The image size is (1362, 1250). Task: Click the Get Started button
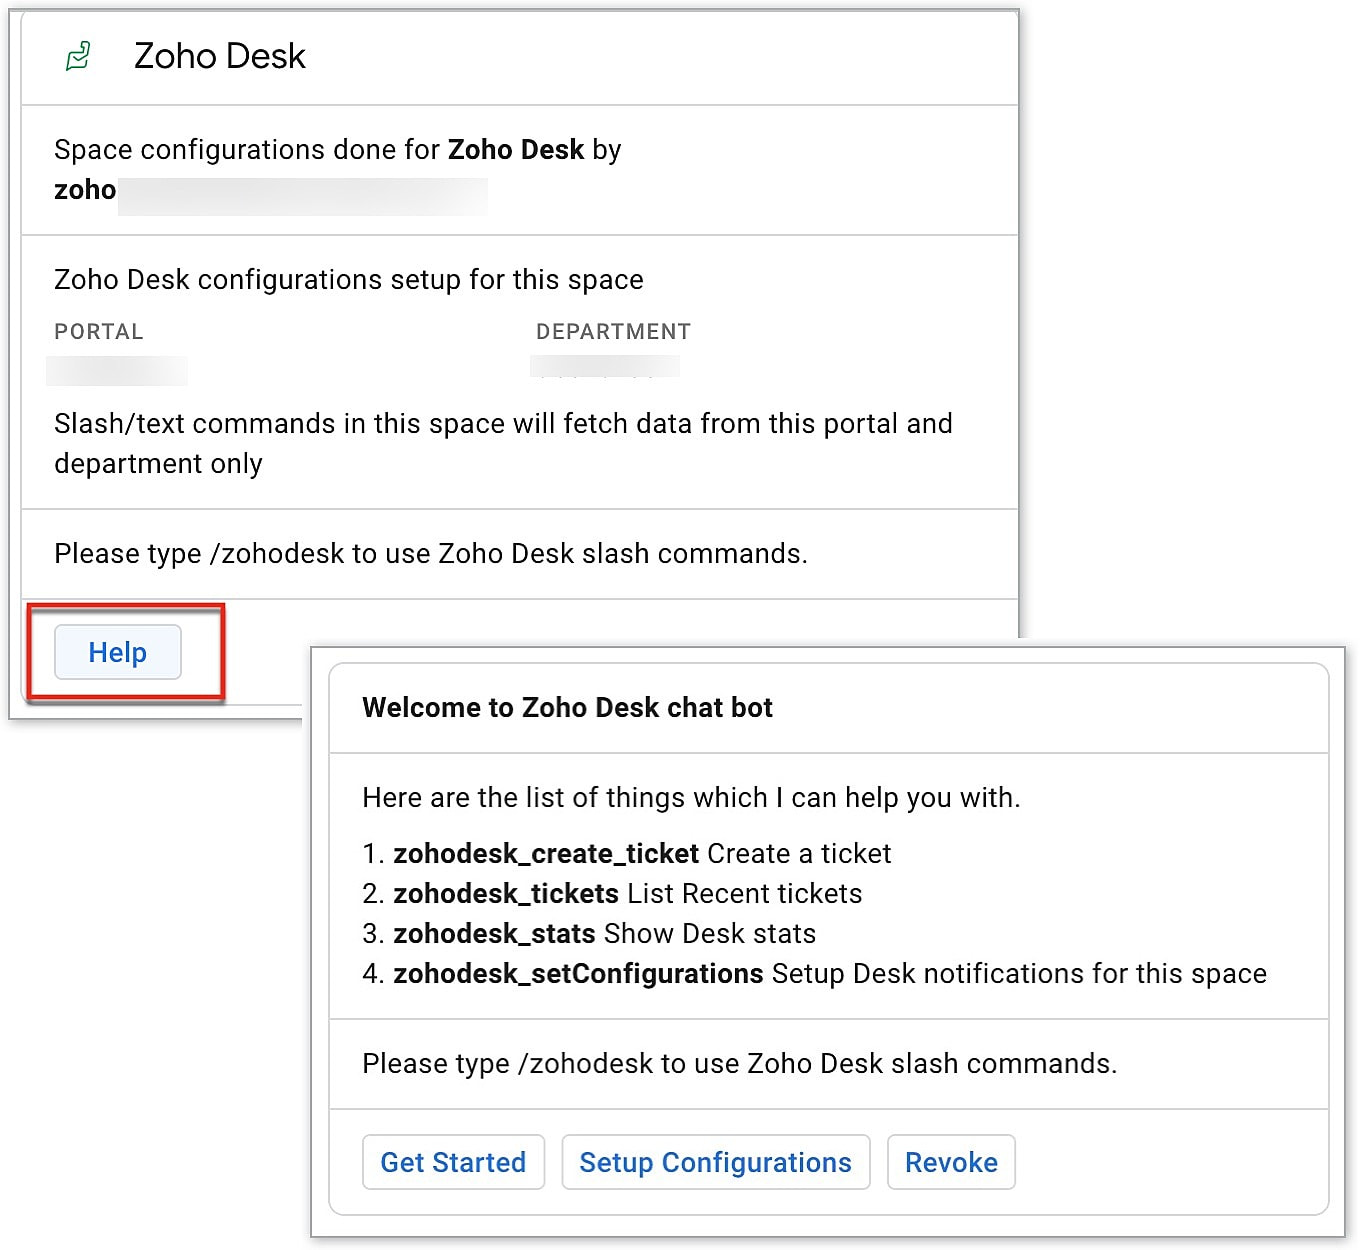(453, 1162)
